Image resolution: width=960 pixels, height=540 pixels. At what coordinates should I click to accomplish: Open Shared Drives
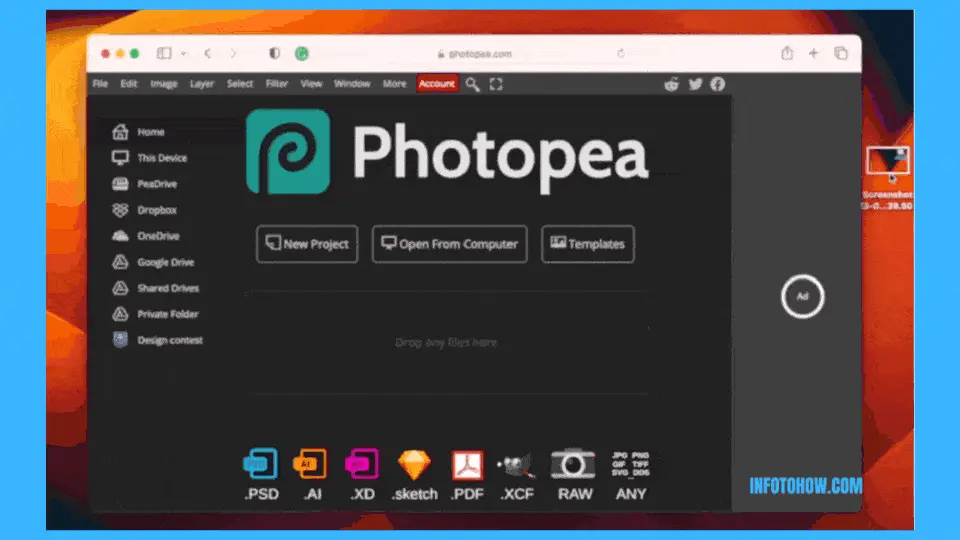point(156,288)
